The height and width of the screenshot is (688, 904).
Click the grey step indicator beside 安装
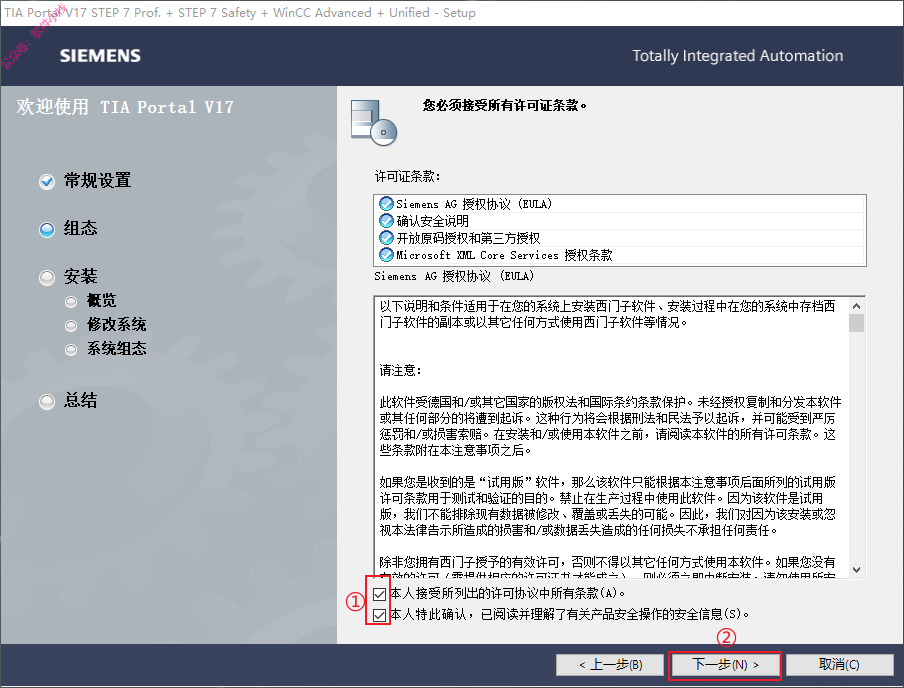47,278
